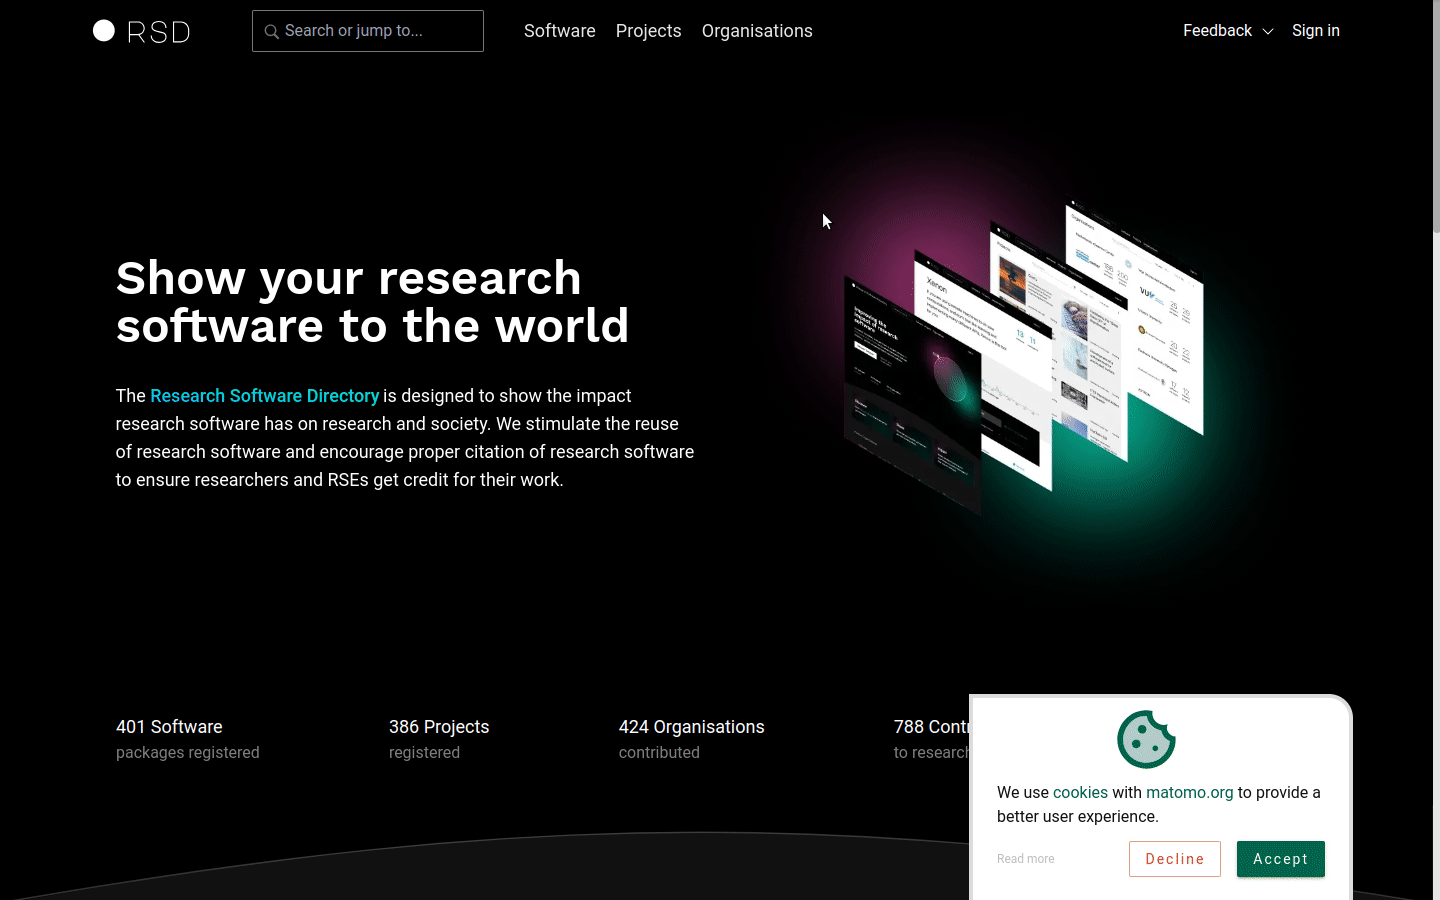Click the Sign in link

point(1315,31)
